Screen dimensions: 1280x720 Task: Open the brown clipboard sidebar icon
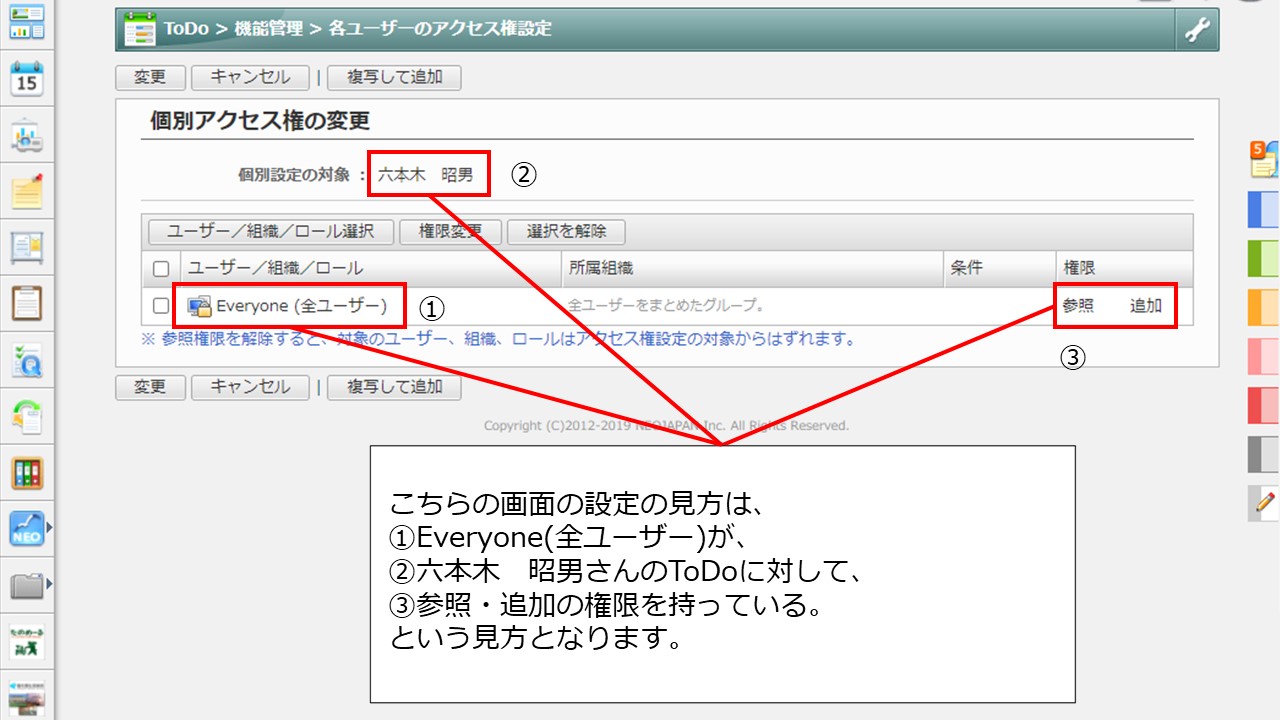tap(27, 302)
